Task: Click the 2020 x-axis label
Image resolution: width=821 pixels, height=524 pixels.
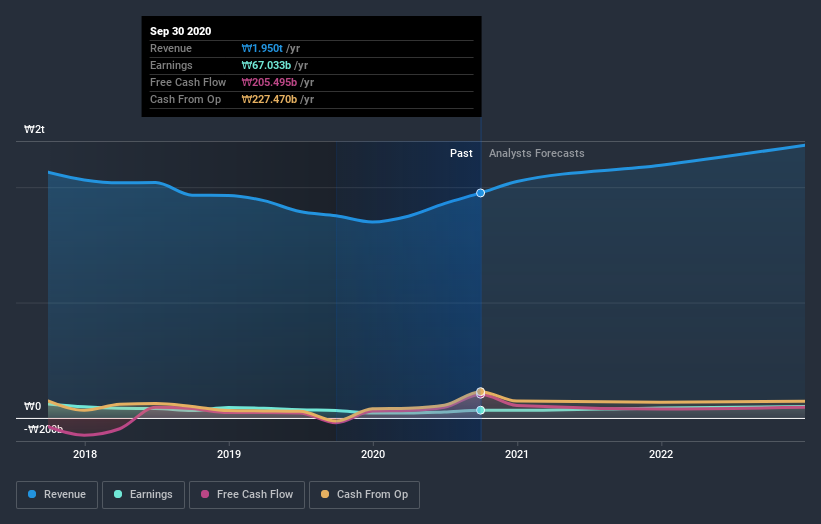Action: (x=373, y=454)
